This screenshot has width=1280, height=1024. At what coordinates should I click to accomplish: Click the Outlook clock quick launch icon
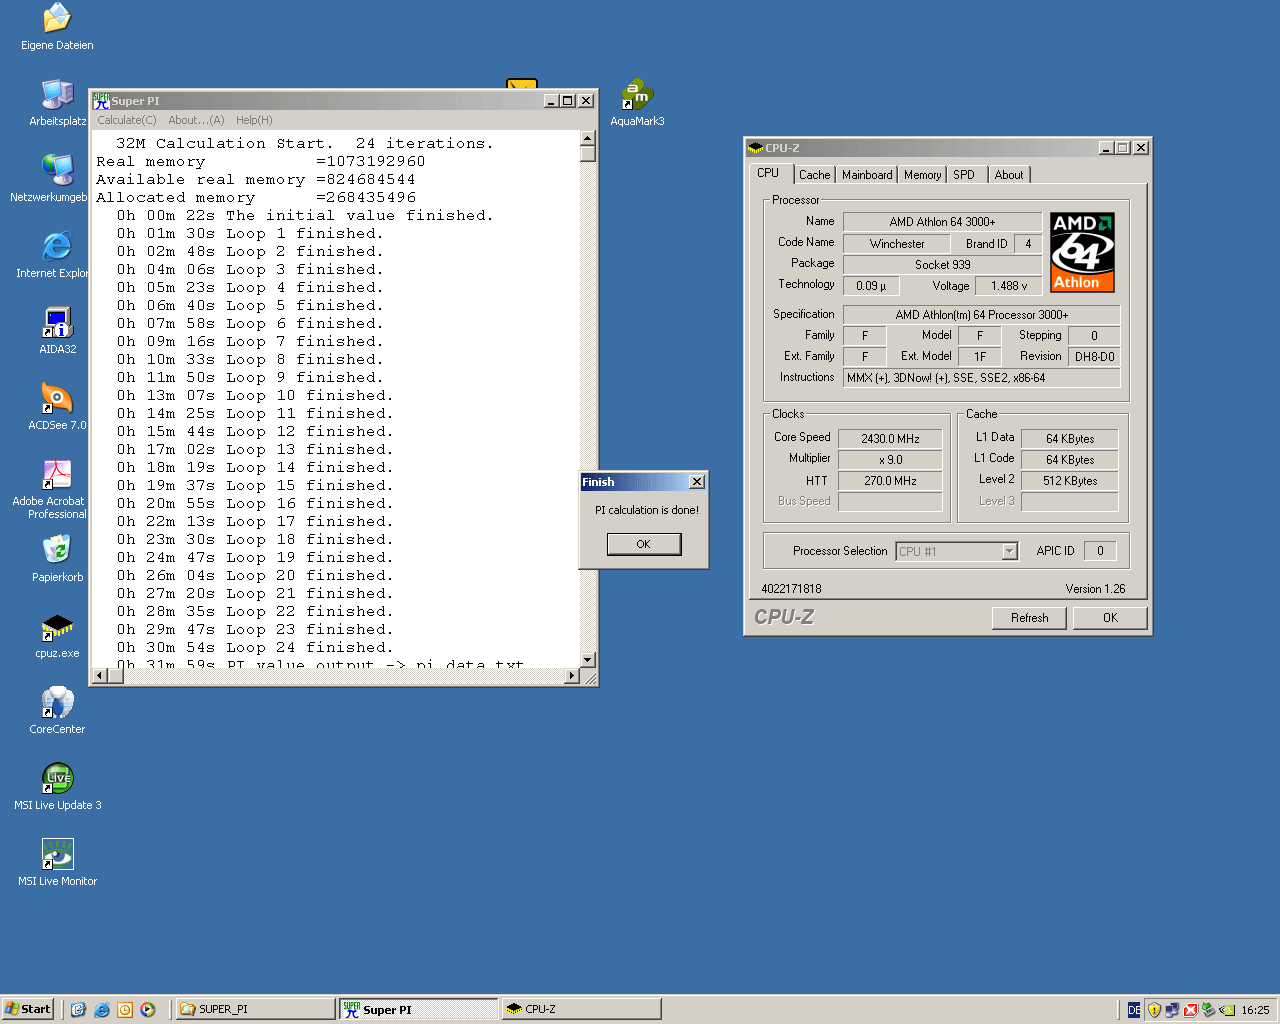125,1010
